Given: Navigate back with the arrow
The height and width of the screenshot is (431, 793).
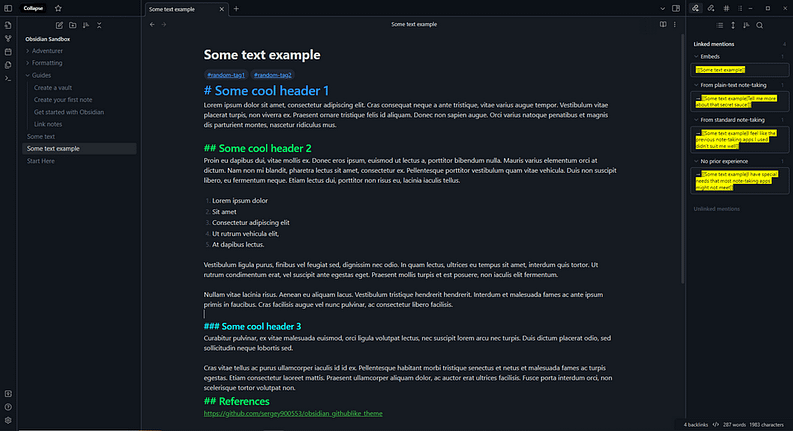Looking at the screenshot, I should pyautogui.click(x=152, y=24).
